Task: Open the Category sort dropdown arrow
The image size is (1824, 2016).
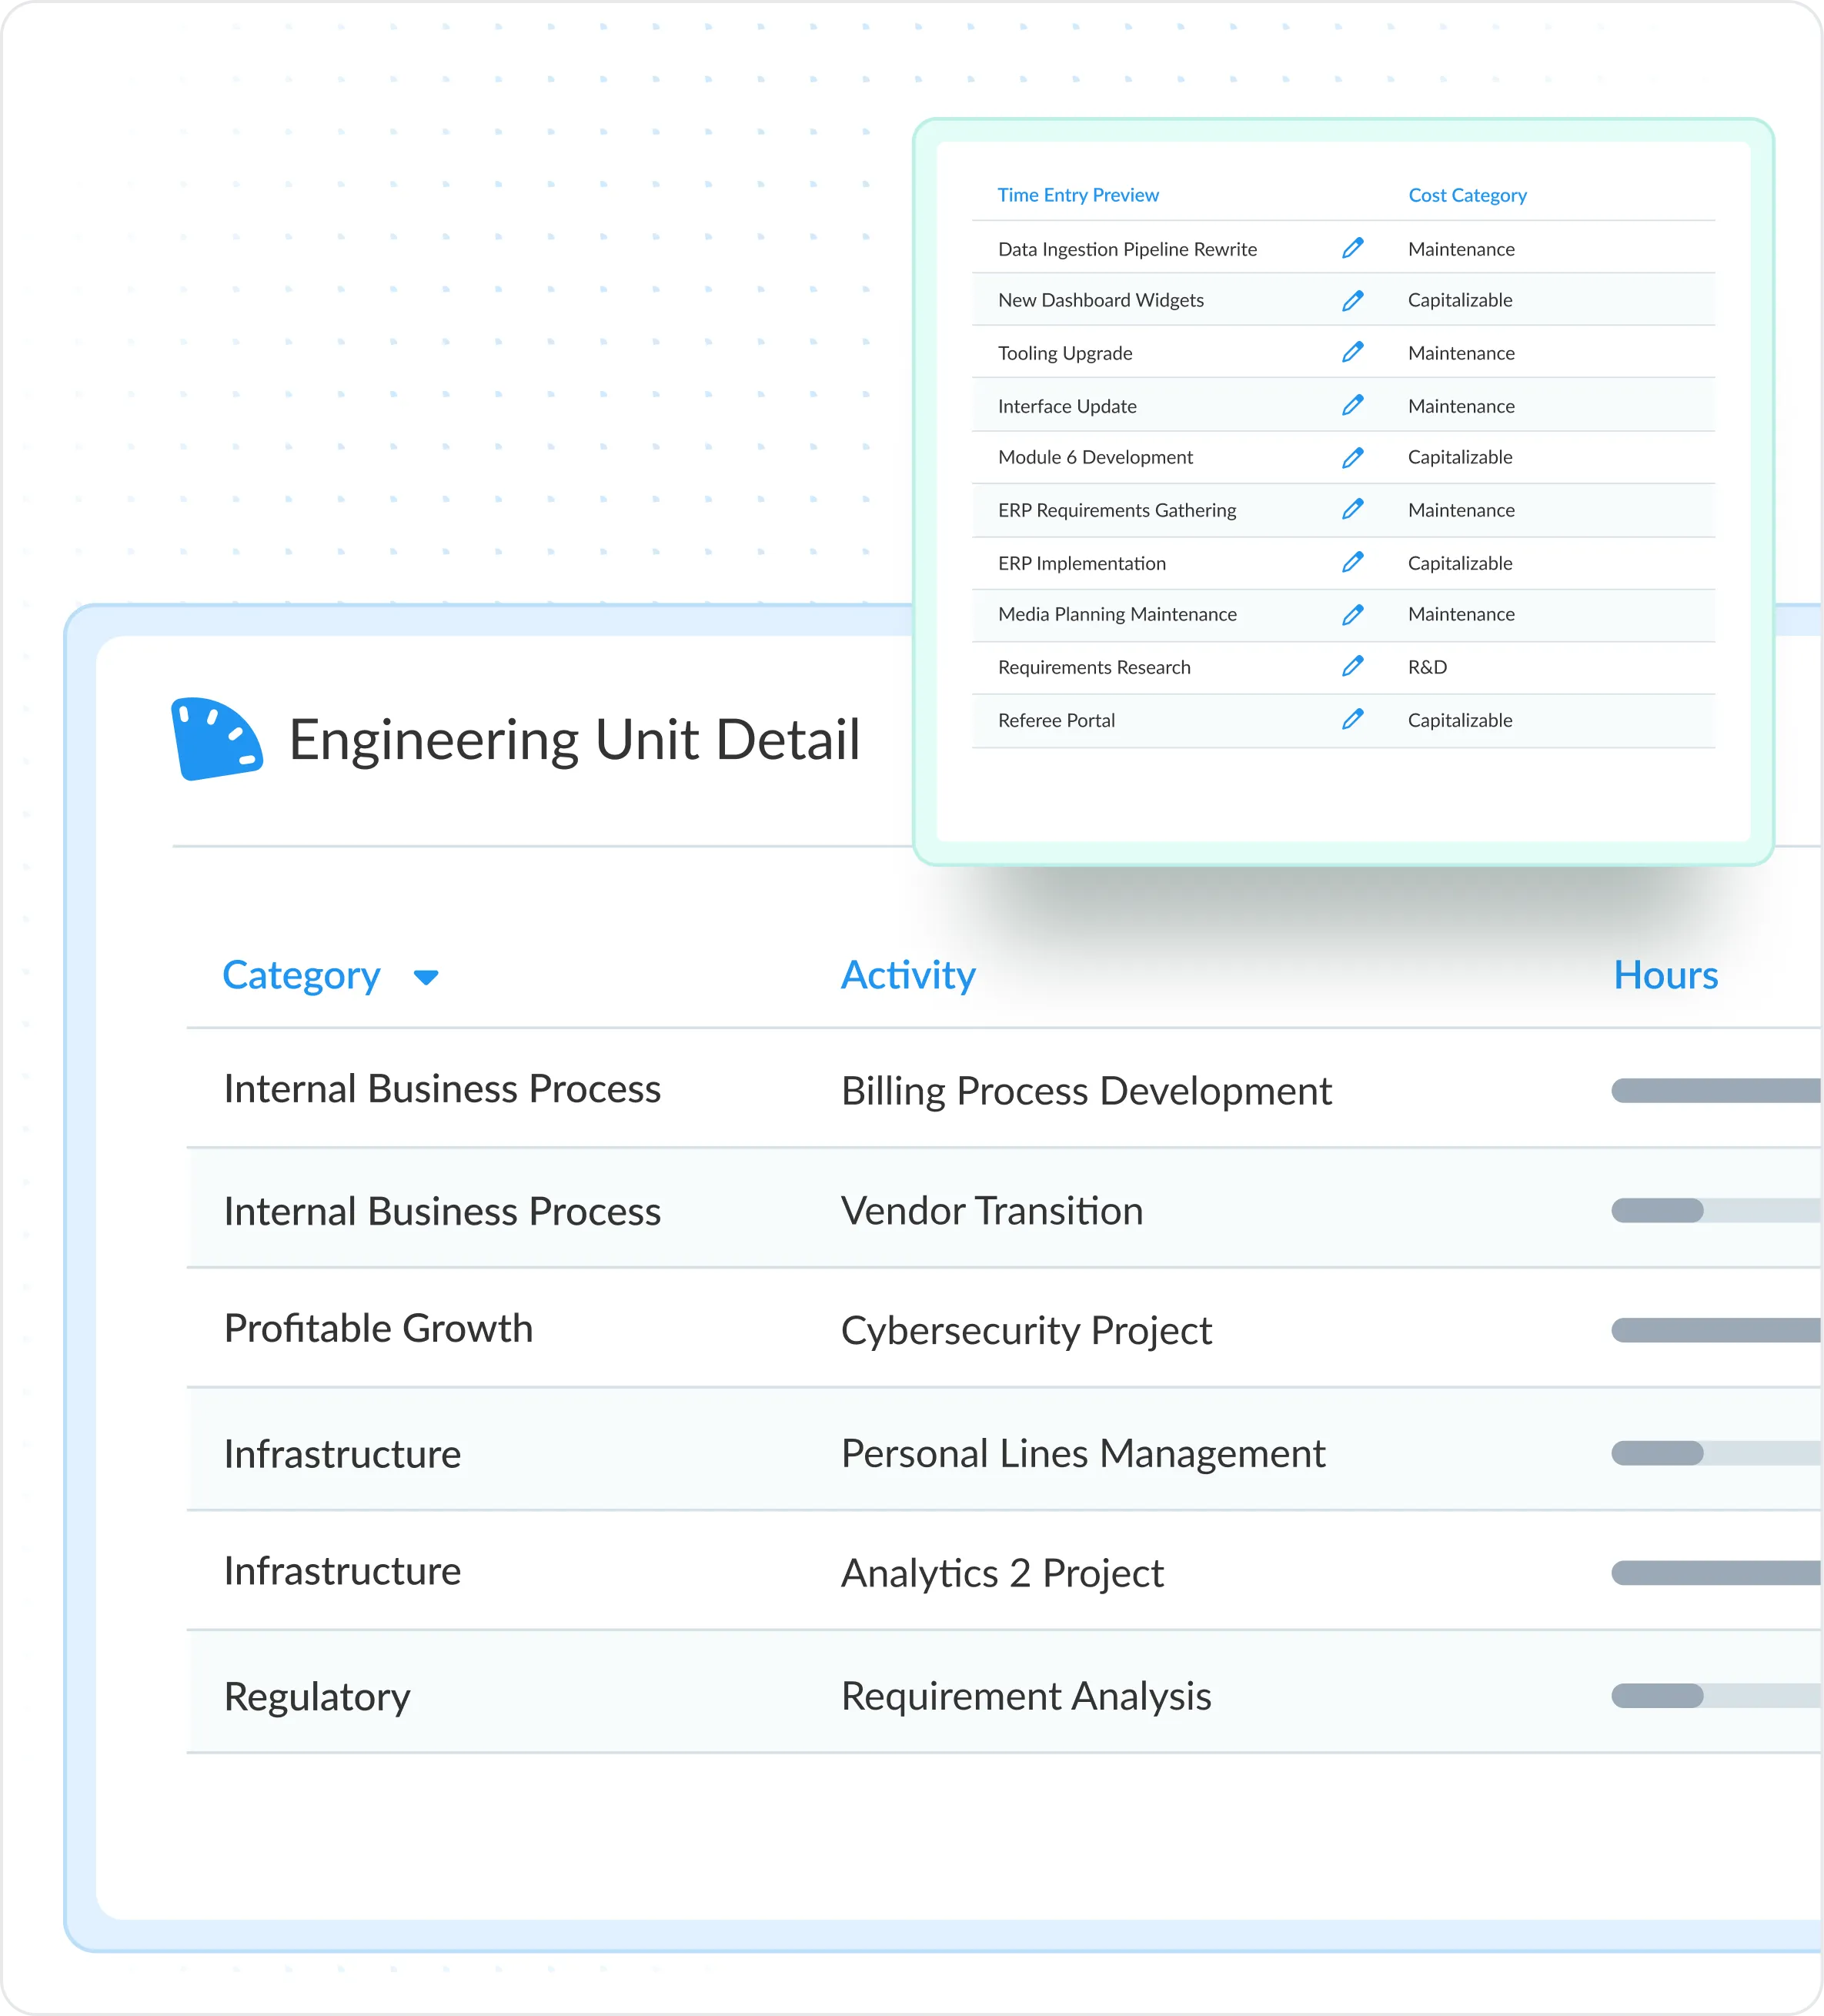Action: [426, 977]
